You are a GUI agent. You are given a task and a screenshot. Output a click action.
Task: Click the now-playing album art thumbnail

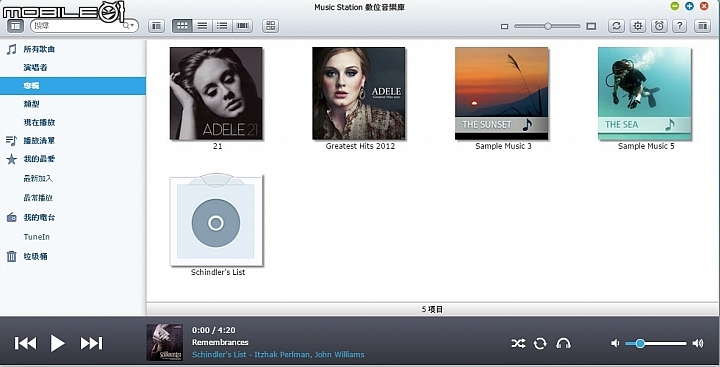click(164, 343)
